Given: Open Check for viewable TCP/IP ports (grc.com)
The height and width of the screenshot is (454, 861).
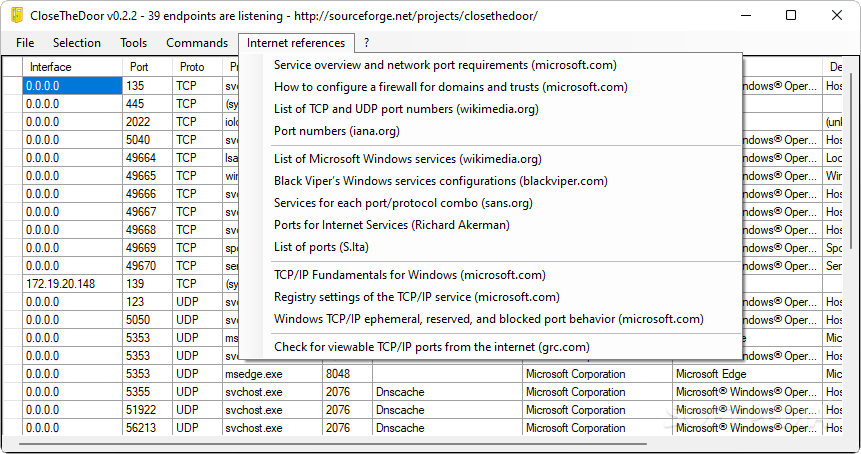Looking at the screenshot, I should coord(432,346).
